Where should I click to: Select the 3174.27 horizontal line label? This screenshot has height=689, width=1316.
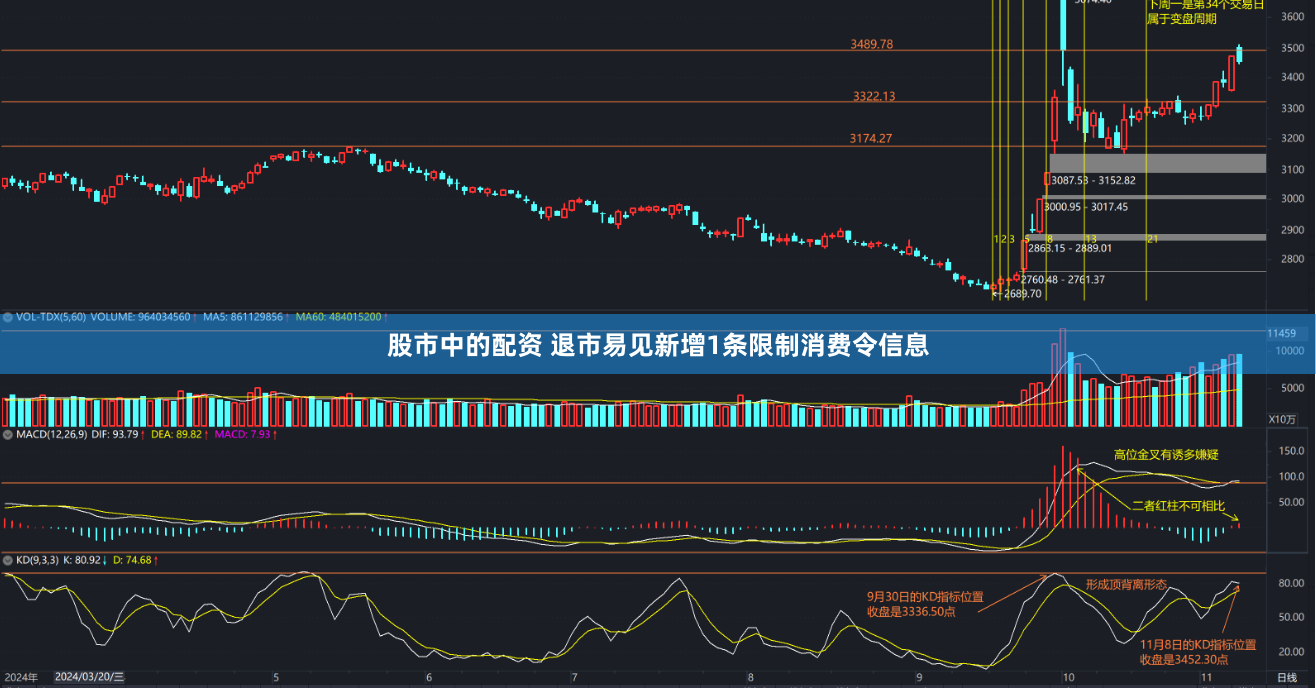(871, 139)
